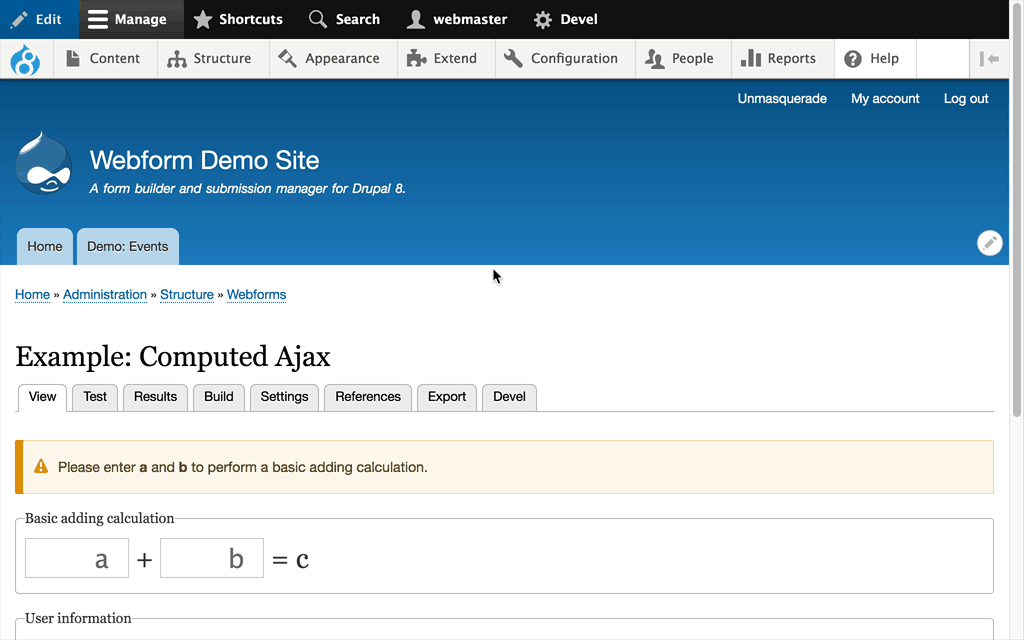Click the pencil quick edit icon
Viewport: 1024px width, 640px height.
click(989, 243)
